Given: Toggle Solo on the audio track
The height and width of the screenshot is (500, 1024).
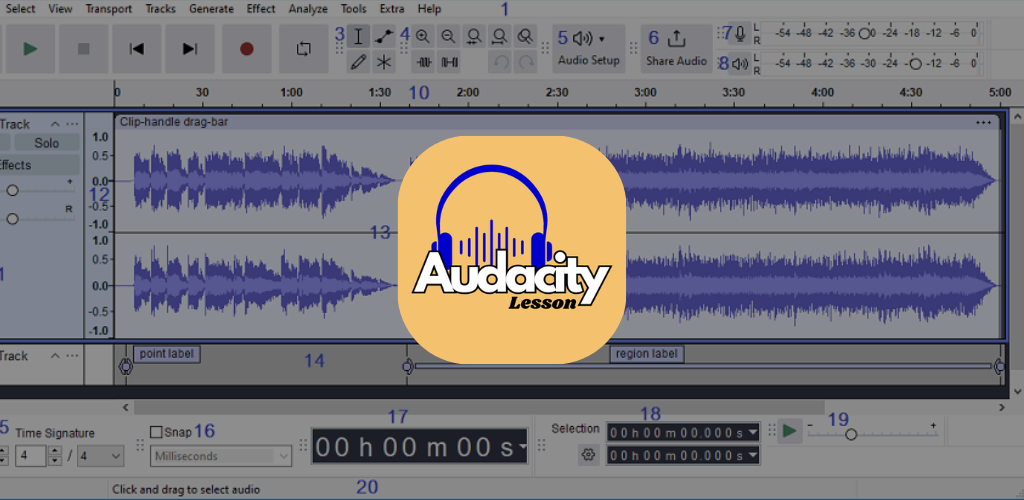Looking at the screenshot, I should (x=47, y=143).
